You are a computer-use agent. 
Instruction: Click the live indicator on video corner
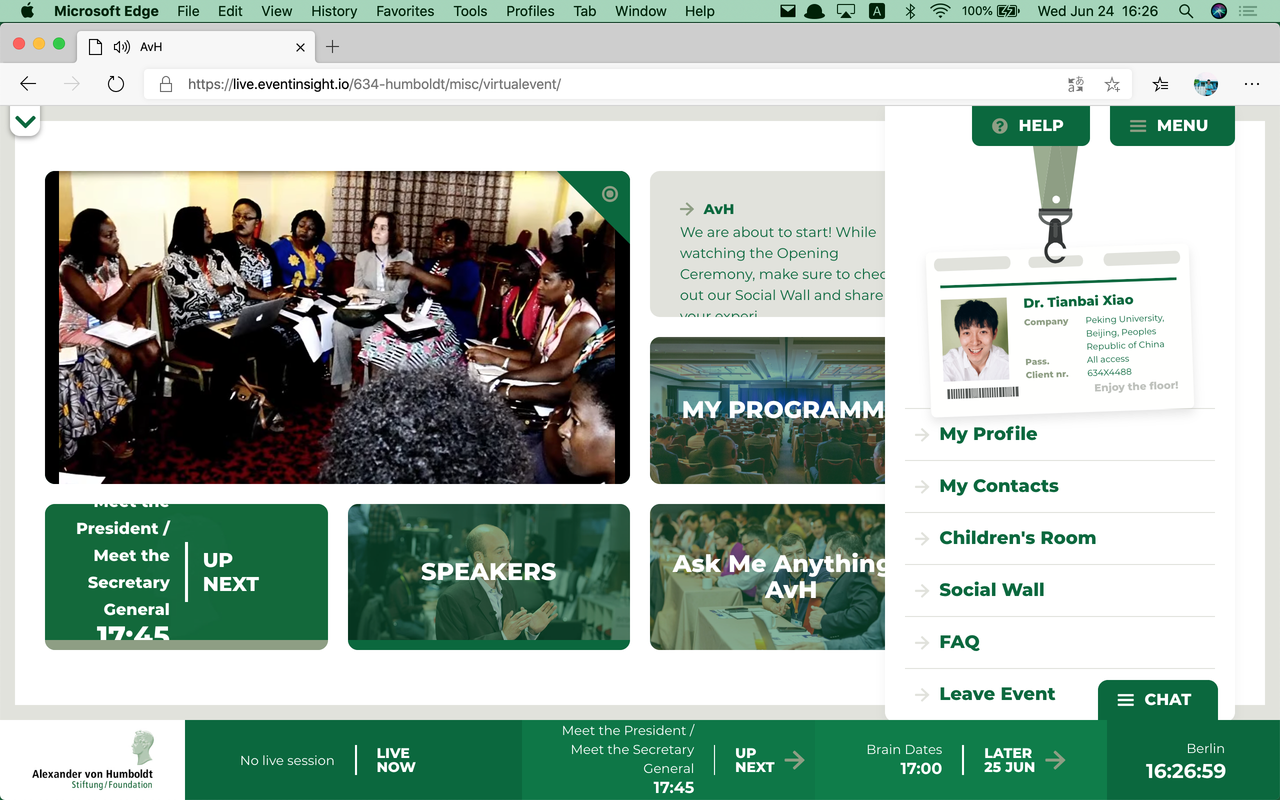point(610,194)
